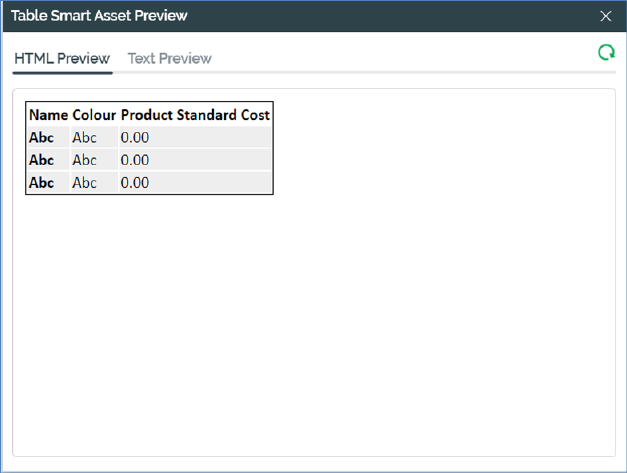
Task: Click the Colour column header
Action: click(94, 115)
